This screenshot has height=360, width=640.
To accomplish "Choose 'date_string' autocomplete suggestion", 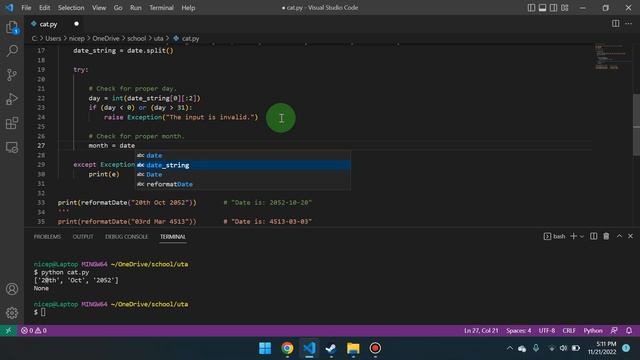I will (243, 165).
